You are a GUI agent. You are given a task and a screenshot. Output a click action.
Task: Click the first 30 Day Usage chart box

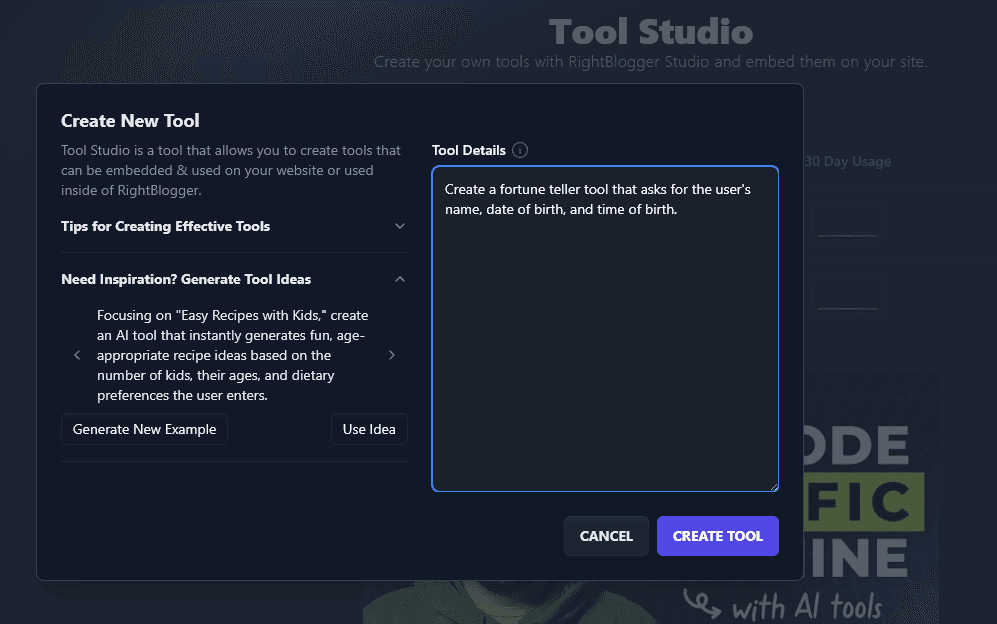click(848, 220)
